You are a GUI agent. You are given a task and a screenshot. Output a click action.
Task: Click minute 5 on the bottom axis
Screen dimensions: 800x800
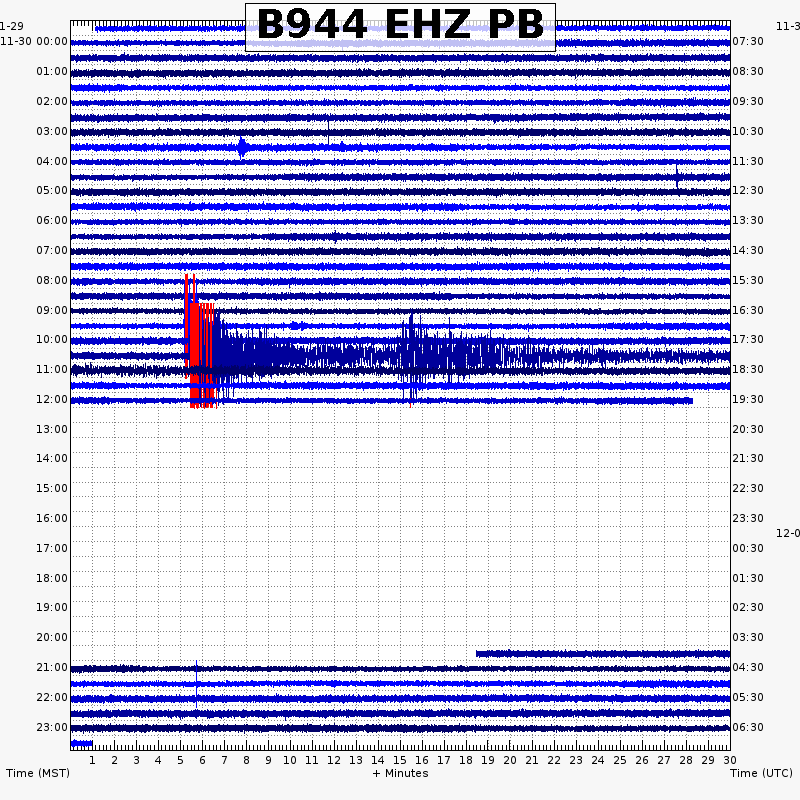click(x=180, y=760)
